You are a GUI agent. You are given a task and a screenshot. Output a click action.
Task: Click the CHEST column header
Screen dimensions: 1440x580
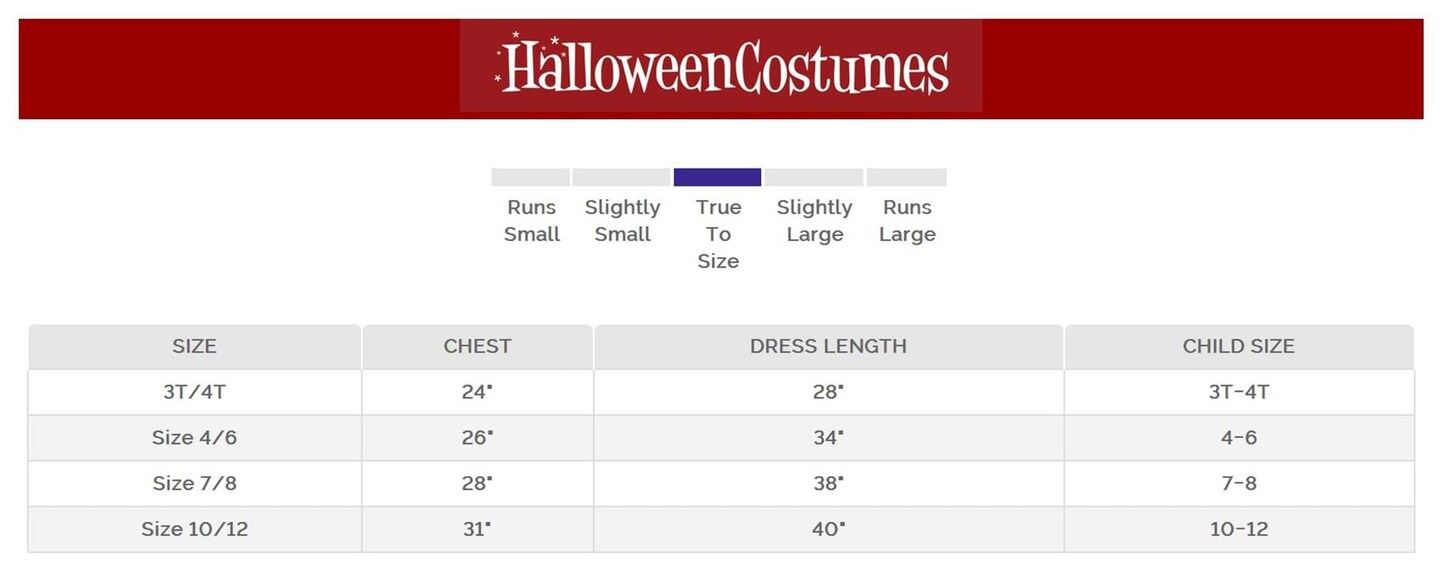click(x=477, y=346)
